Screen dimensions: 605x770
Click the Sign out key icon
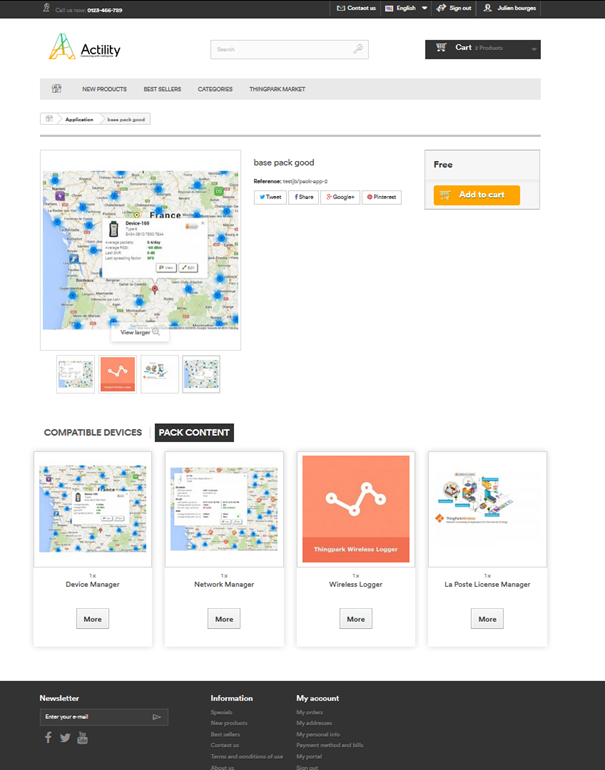point(441,8)
